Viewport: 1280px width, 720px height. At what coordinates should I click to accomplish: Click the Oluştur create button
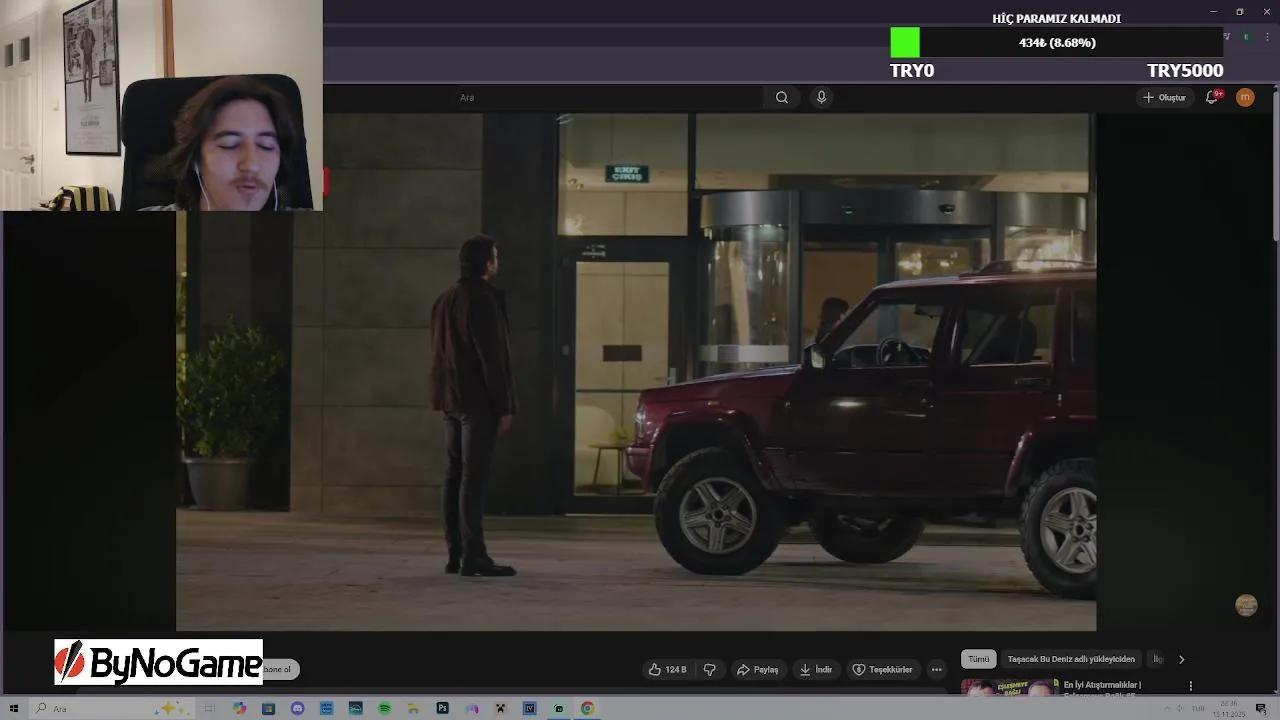click(1164, 97)
